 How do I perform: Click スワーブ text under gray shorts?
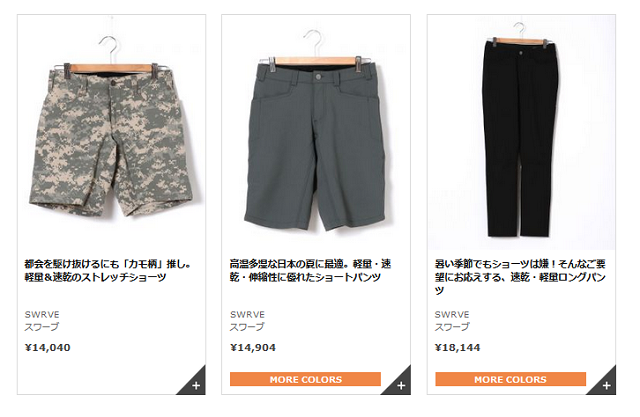(x=247, y=327)
